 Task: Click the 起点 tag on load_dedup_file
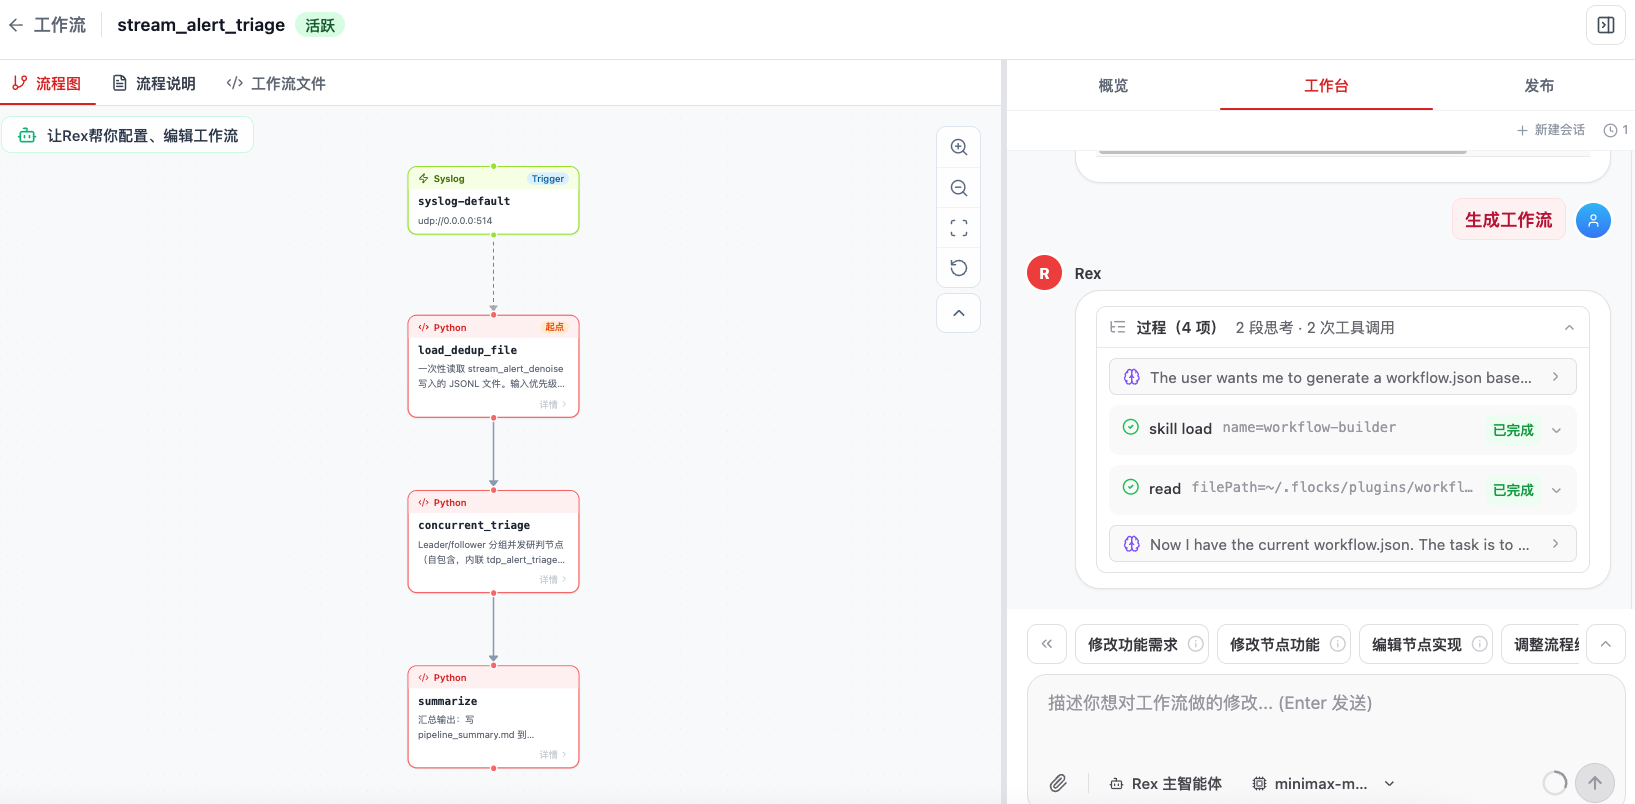554,327
